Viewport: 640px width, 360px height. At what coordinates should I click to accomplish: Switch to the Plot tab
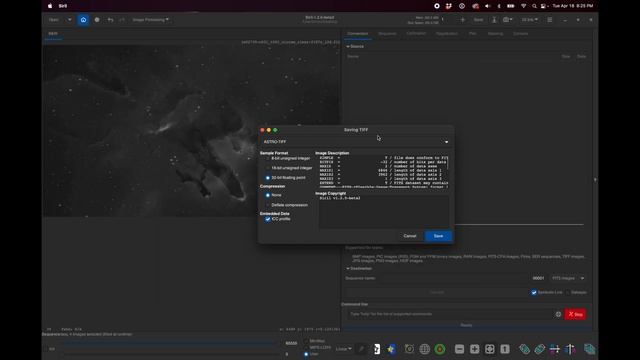tap(473, 33)
